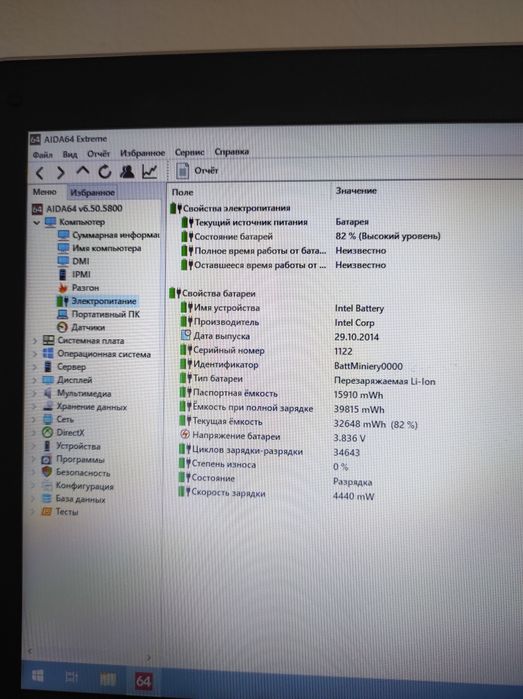Go back with the left arrow toolbar button
This screenshot has height=699, width=523.
(x=40, y=173)
